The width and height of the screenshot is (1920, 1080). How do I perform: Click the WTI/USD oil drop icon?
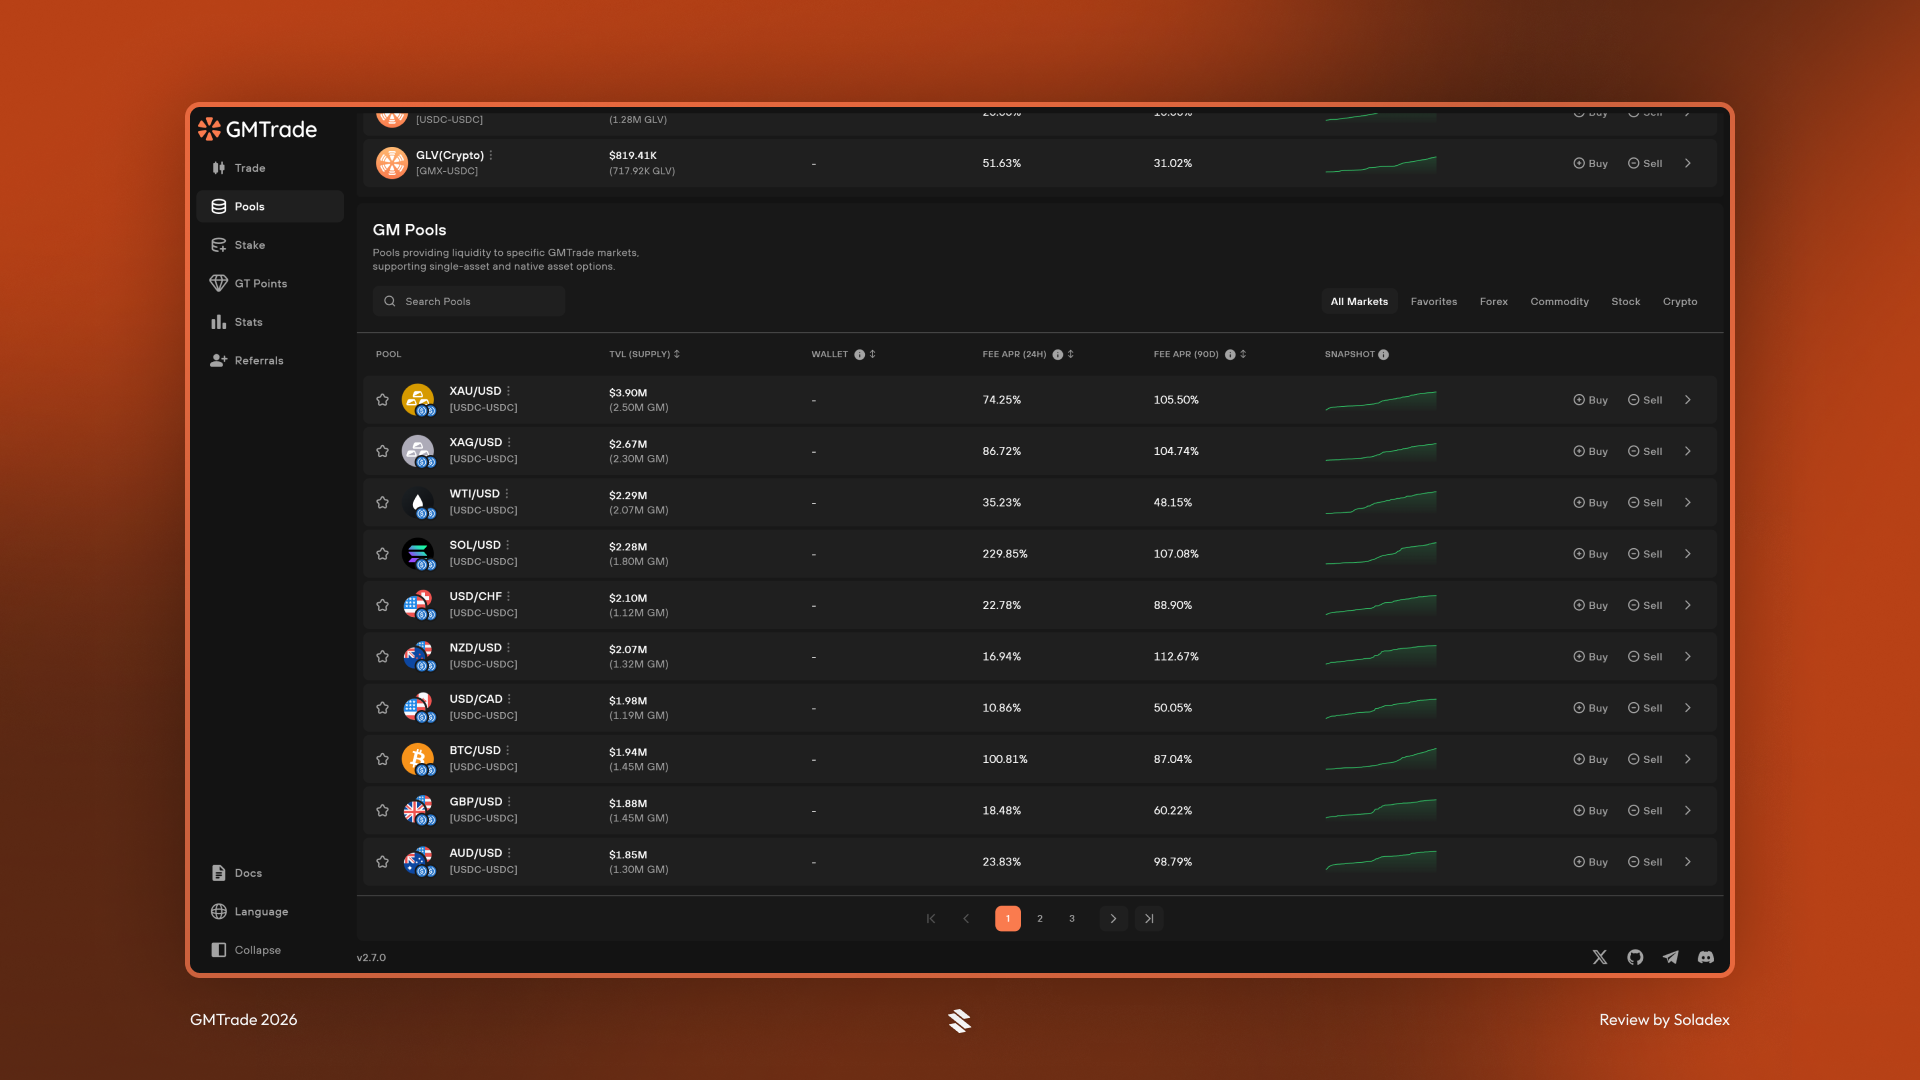tap(418, 502)
